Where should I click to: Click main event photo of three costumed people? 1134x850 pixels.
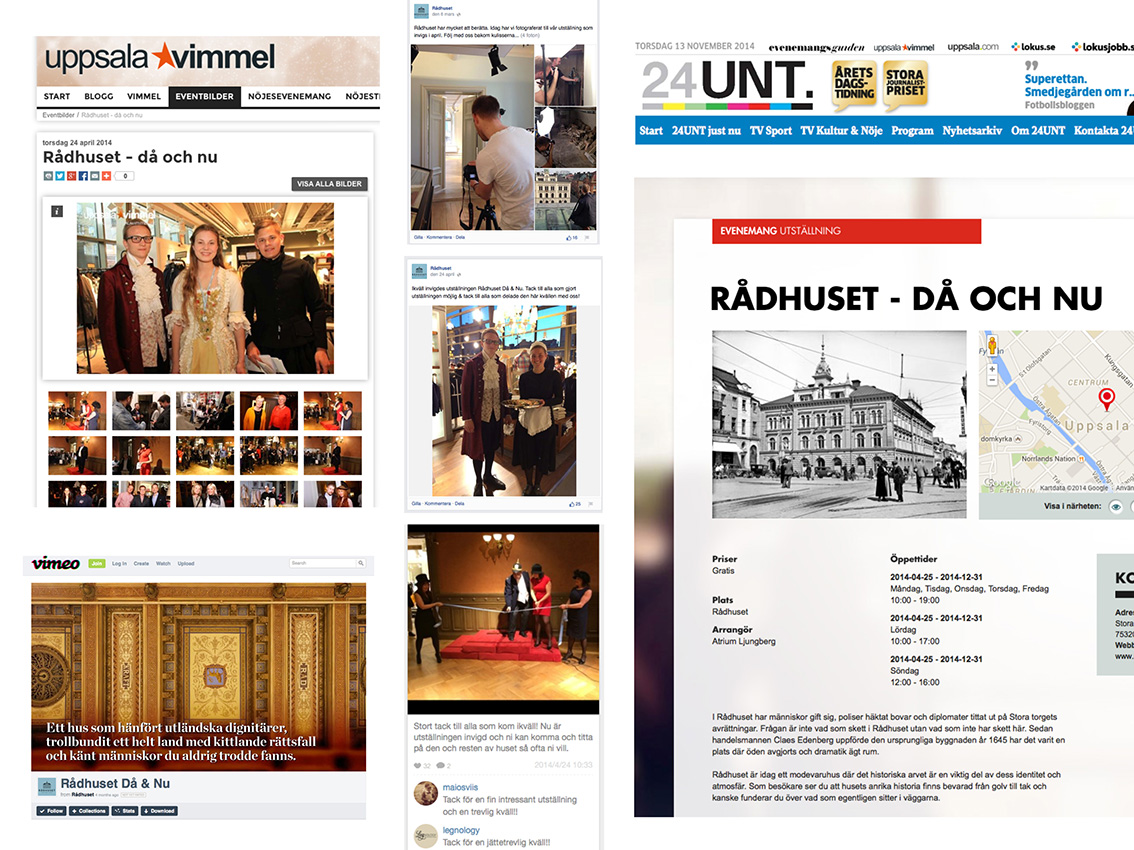[205, 288]
